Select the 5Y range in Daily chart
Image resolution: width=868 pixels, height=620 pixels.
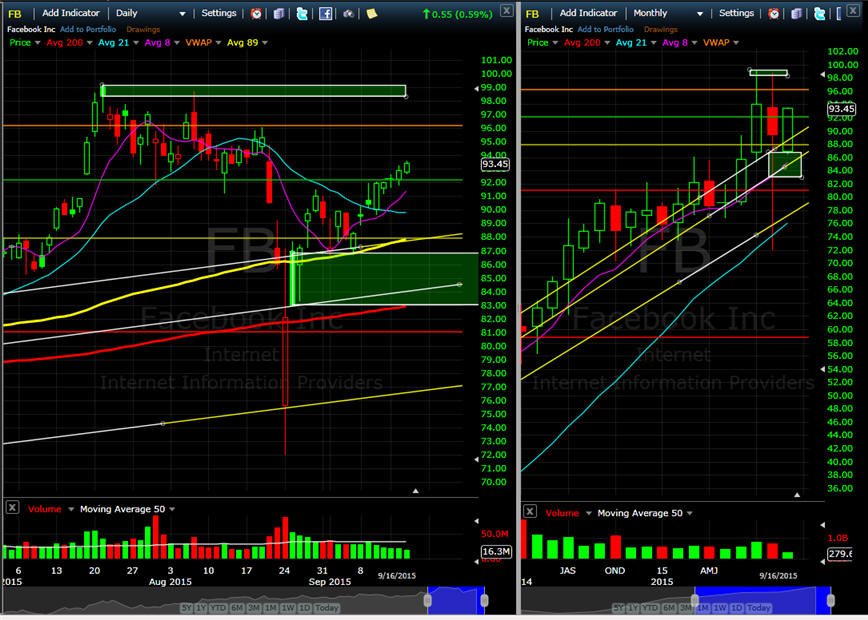(x=187, y=608)
